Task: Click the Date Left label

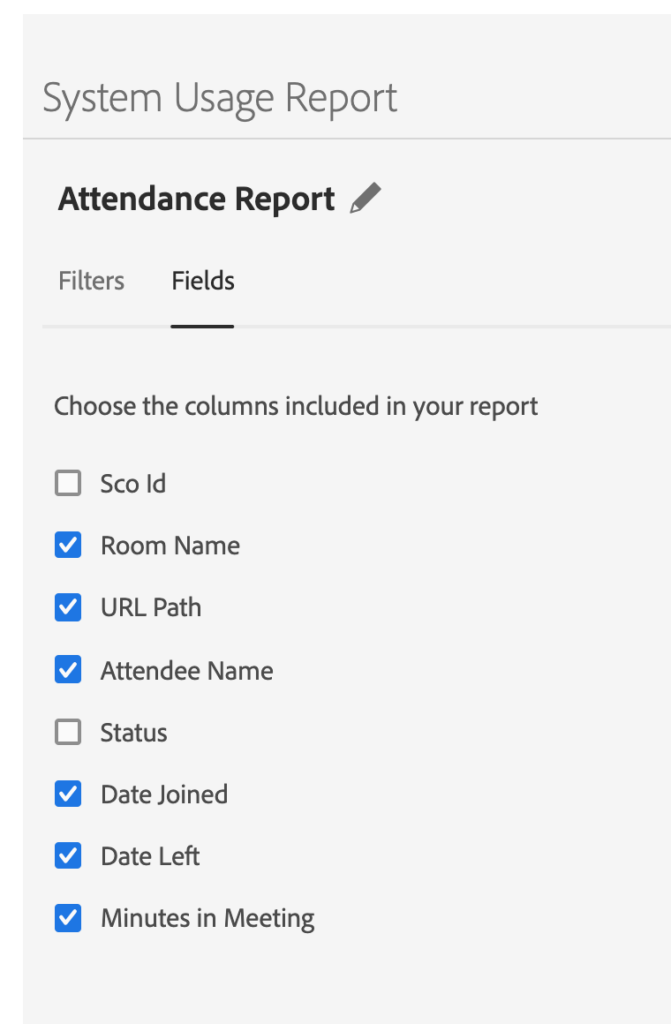Action: click(x=150, y=856)
